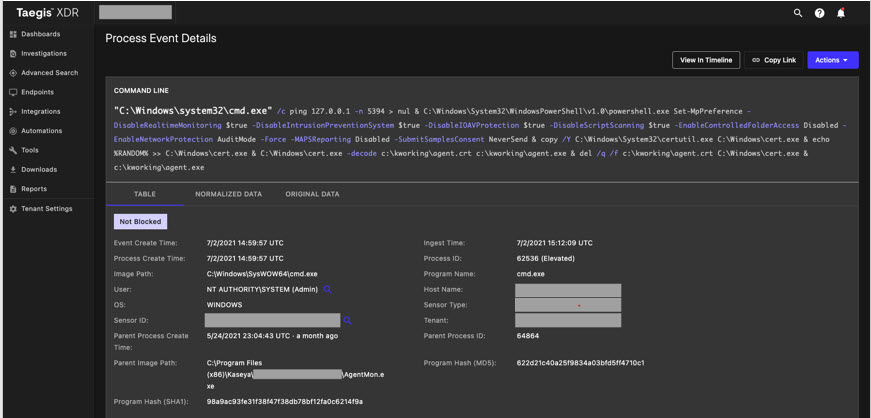Click the OS value WINDOWS
871x418 pixels.
pos(224,305)
